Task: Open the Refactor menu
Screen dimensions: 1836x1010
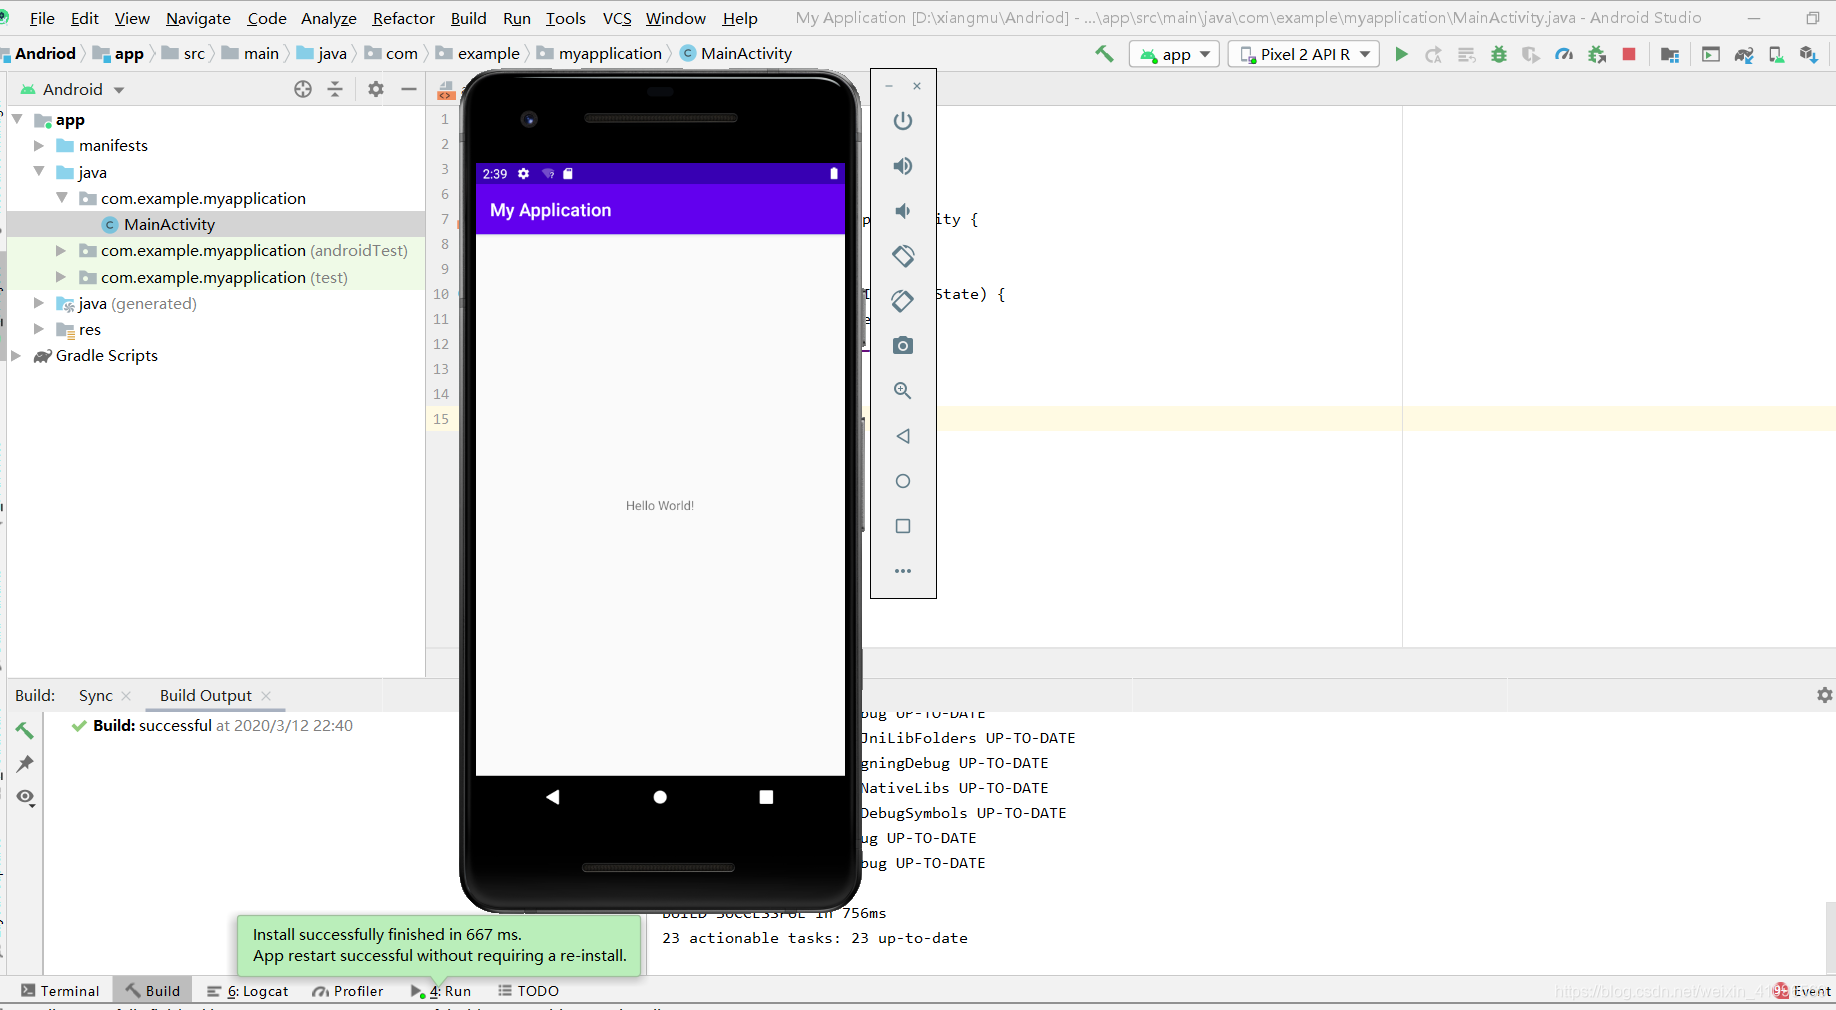Action: [x=404, y=18]
